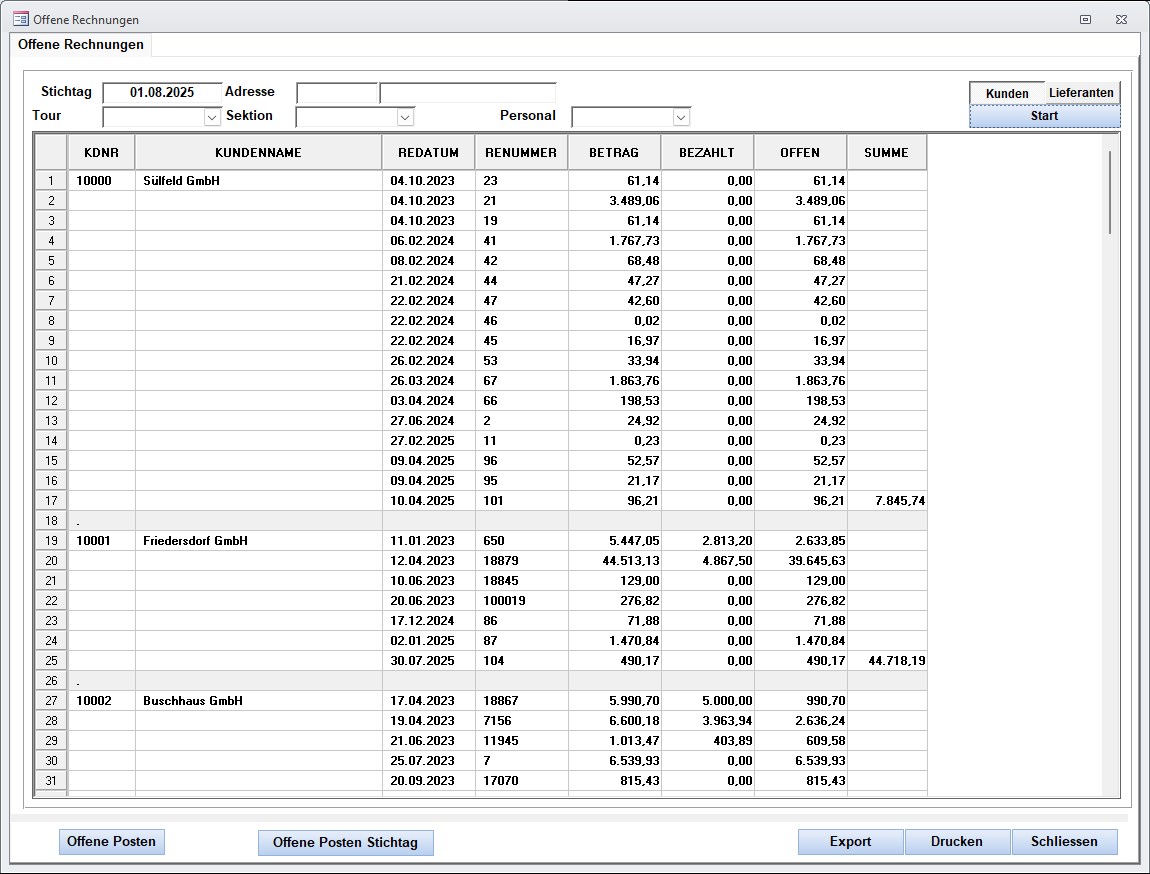Toggle the Kunden view button

[x=1007, y=93]
